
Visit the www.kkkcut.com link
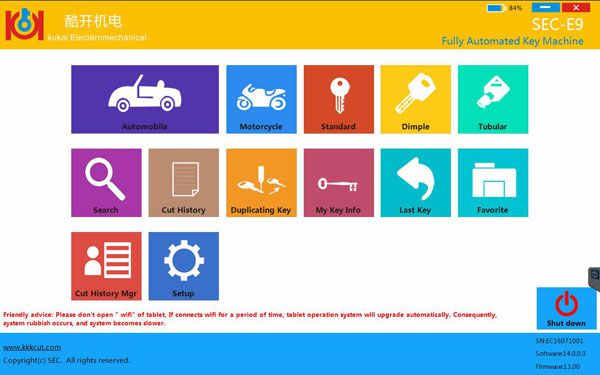pos(32,347)
